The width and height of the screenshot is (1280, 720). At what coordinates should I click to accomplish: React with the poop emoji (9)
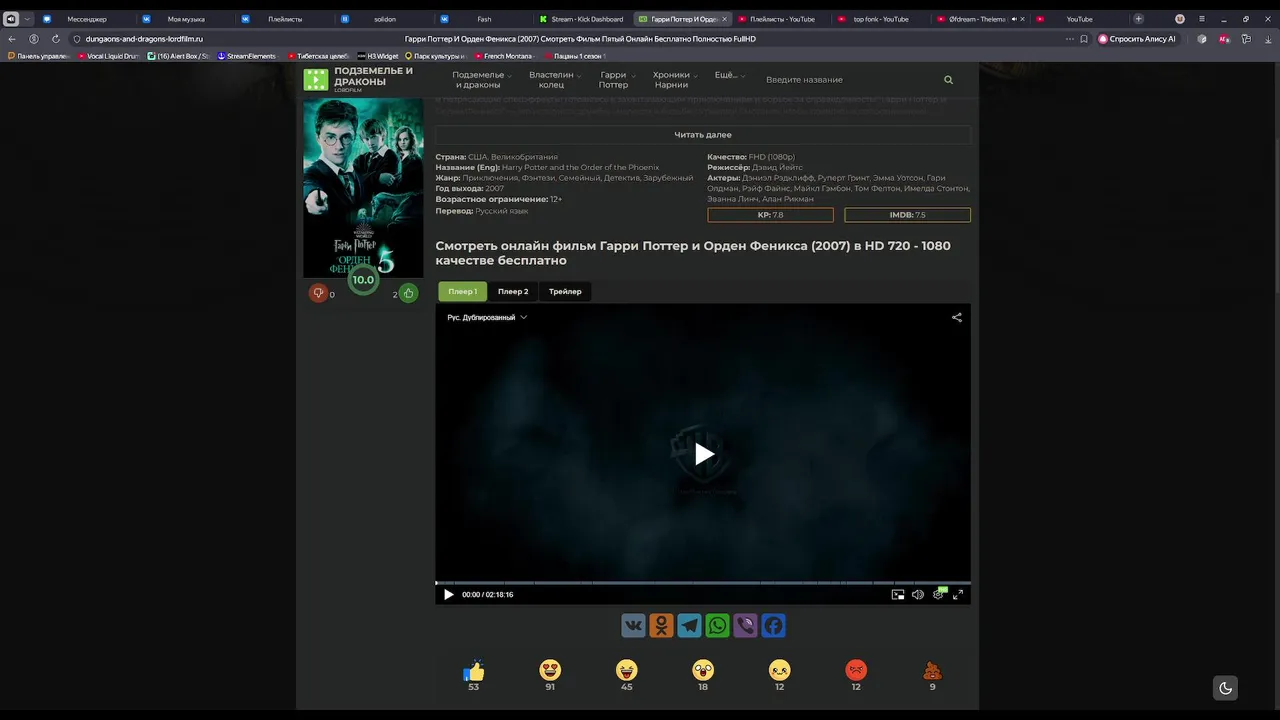coord(933,670)
